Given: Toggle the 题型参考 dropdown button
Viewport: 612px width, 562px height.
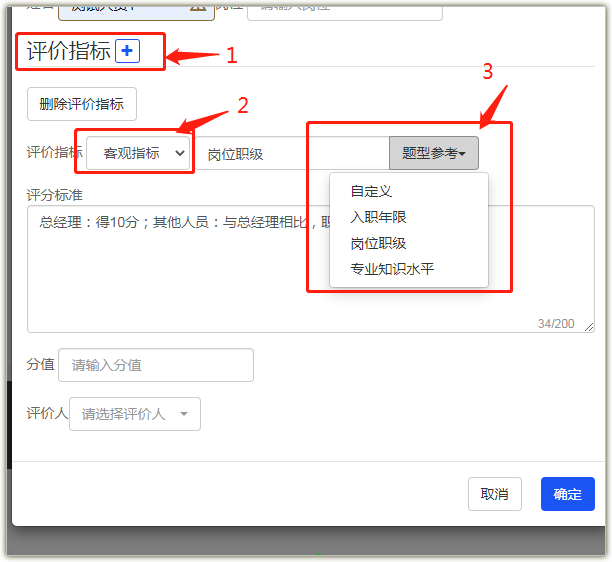Looking at the screenshot, I should coord(434,153).
